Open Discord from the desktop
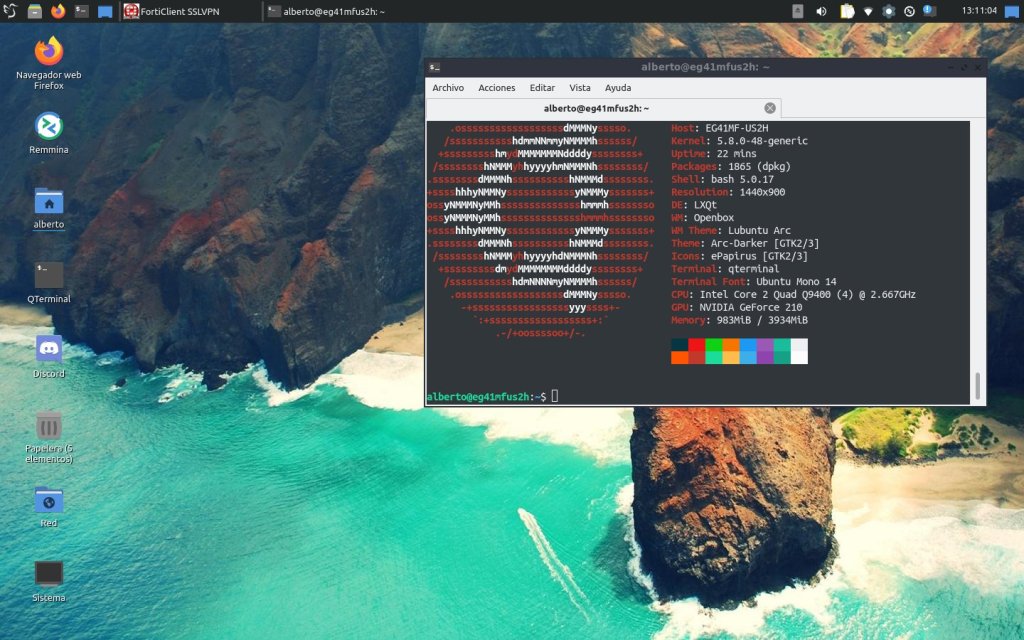 click(x=48, y=349)
